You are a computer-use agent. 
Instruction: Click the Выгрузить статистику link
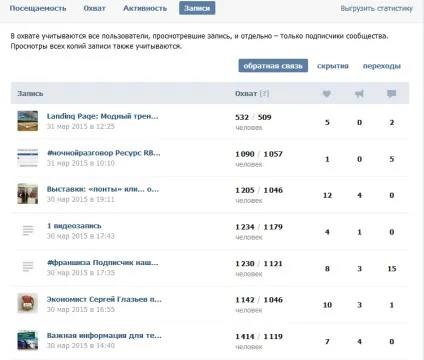click(x=377, y=9)
